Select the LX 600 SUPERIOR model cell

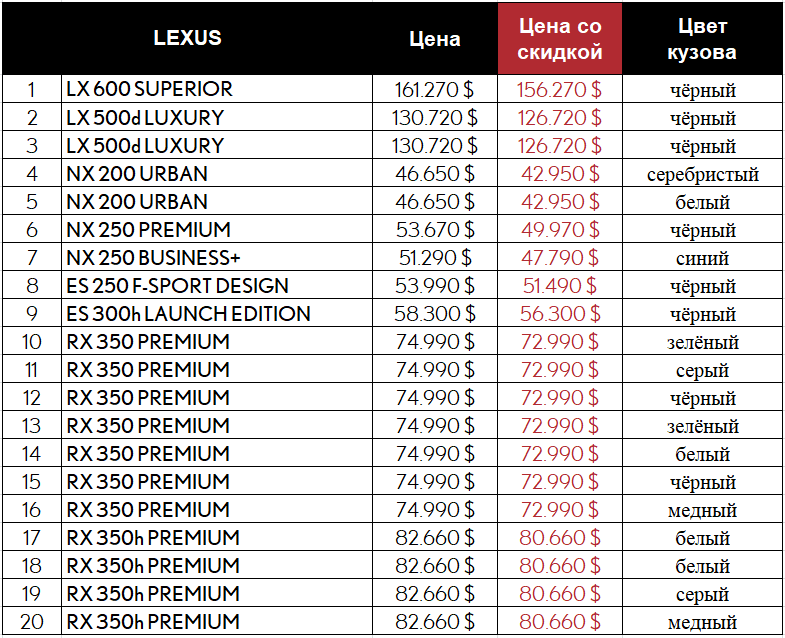pos(150,89)
